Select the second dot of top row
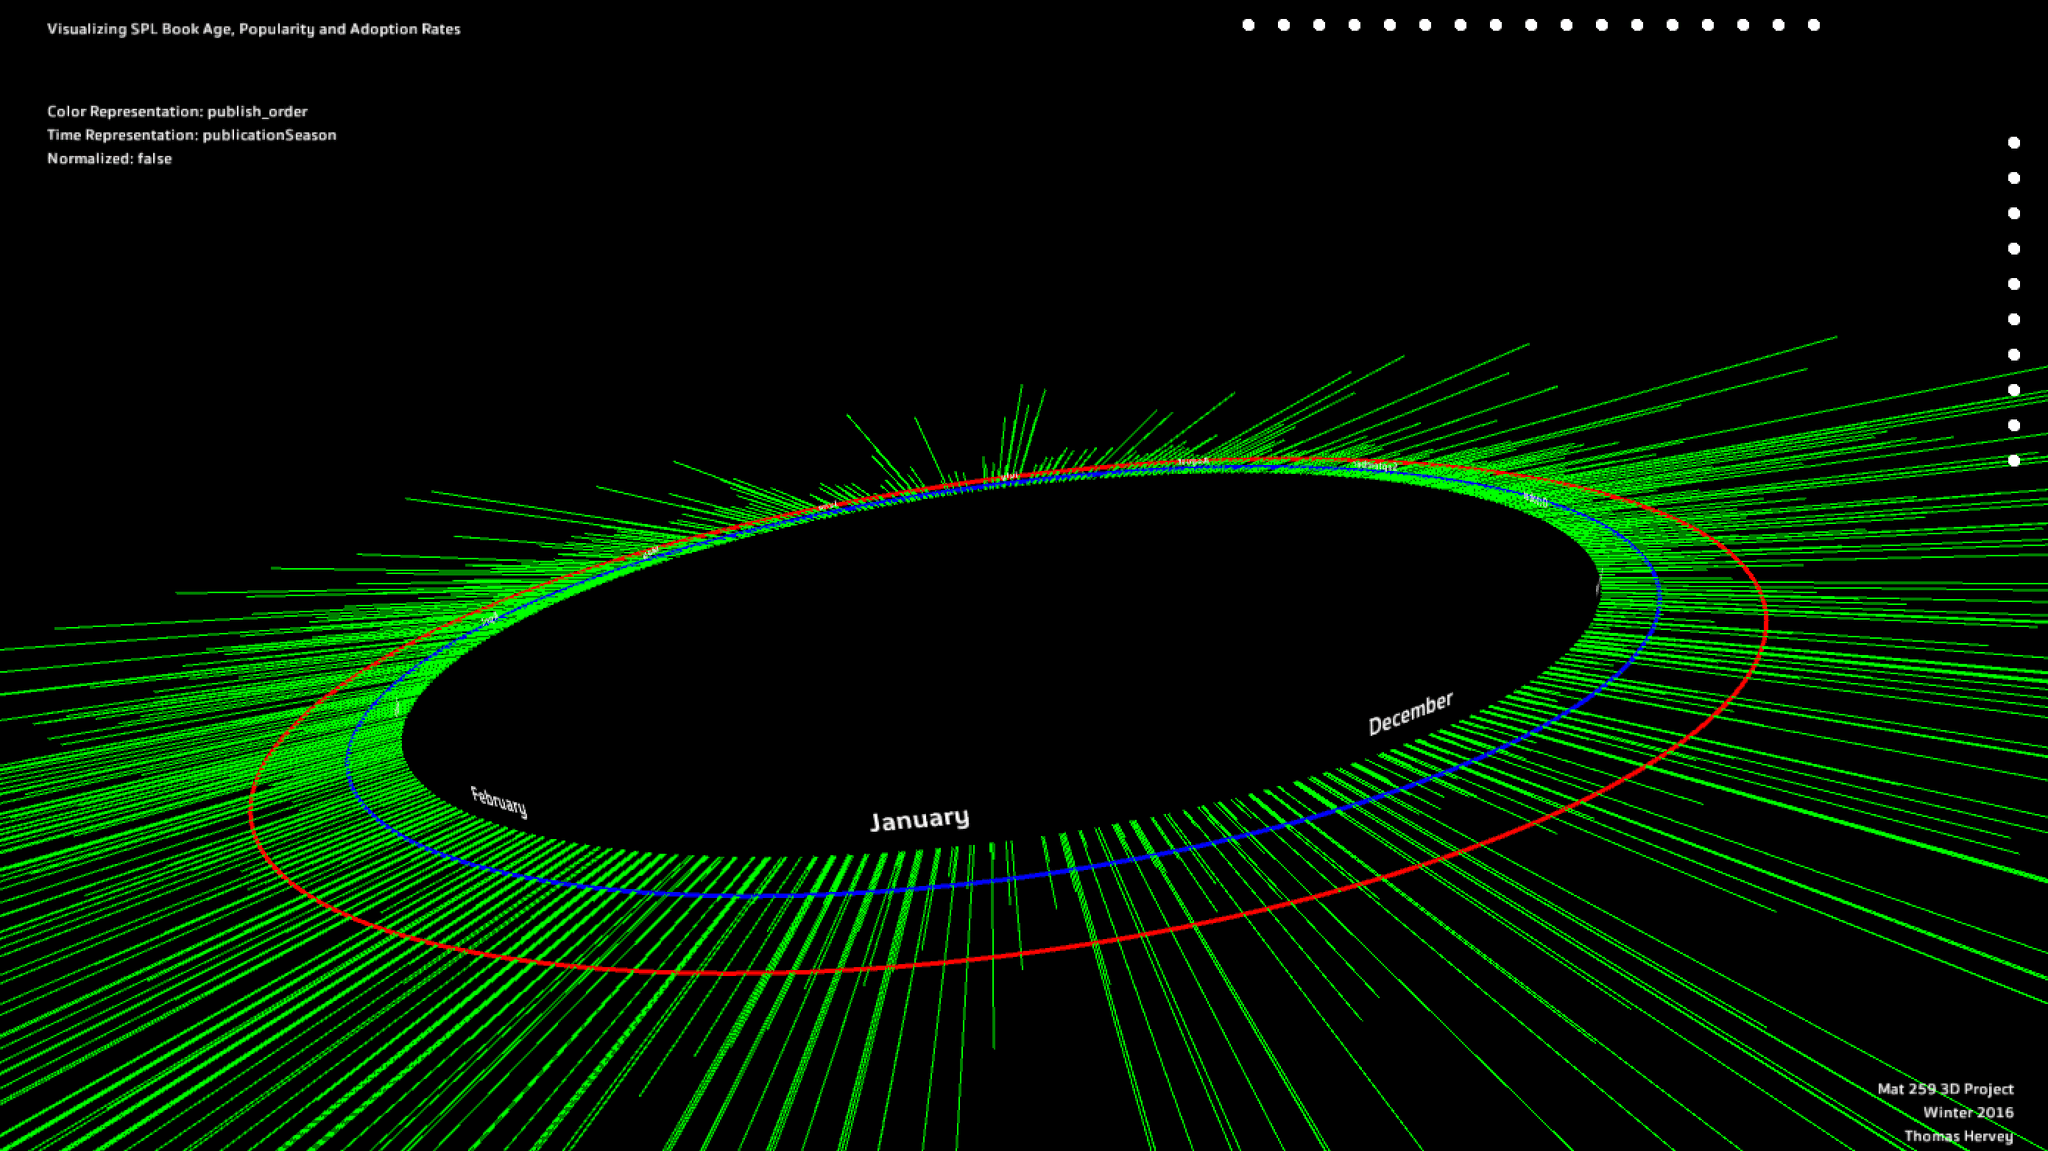The width and height of the screenshot is (2048, 1151). click(1284, 25)
